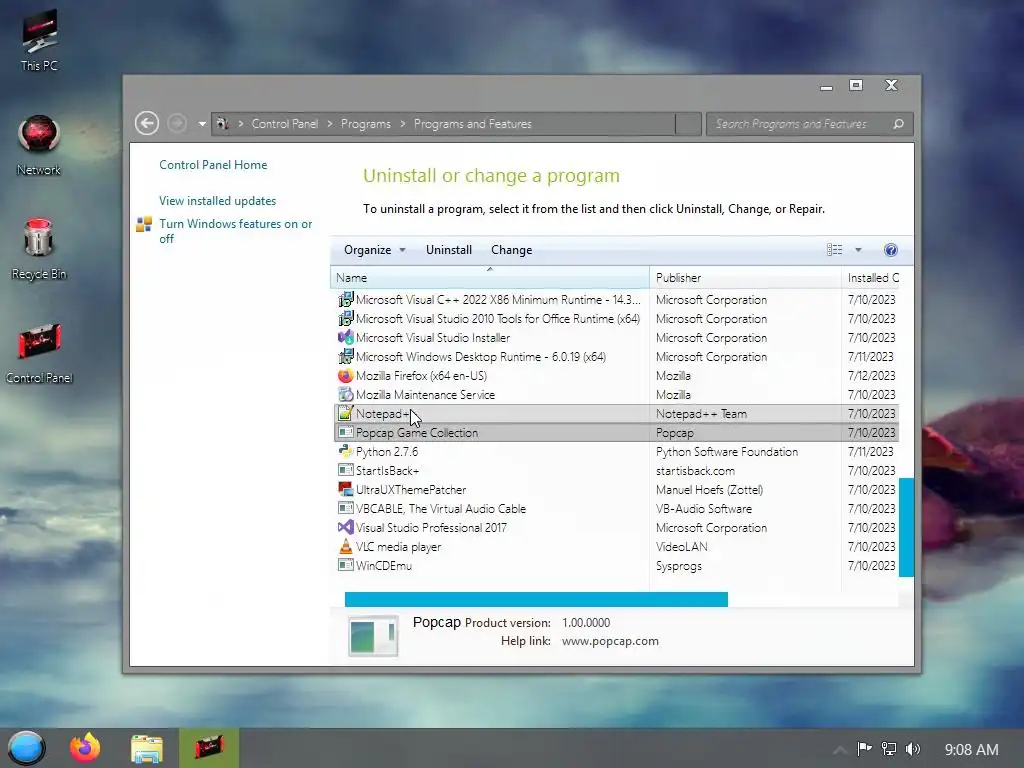Image resolution: width=1024 pixels, height=768 pixels.
Task: Click www.popcap.com help link text
Action: click(610, 641)
